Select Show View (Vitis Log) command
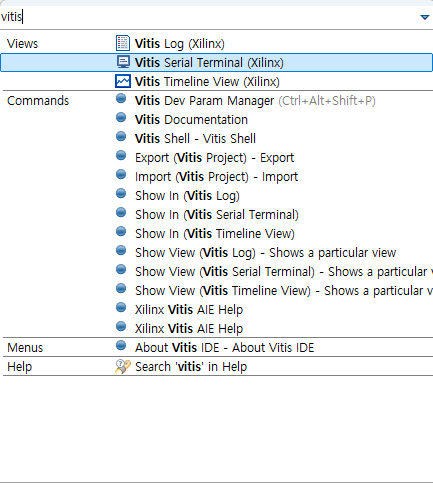433x491 pixels. click(265, 253)
